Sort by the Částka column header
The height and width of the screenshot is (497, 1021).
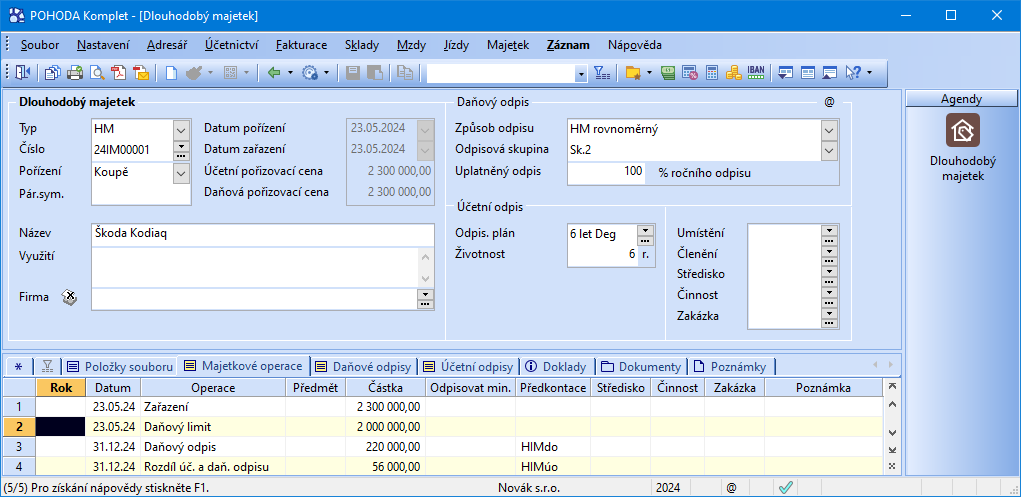click(x=385, y=388)
